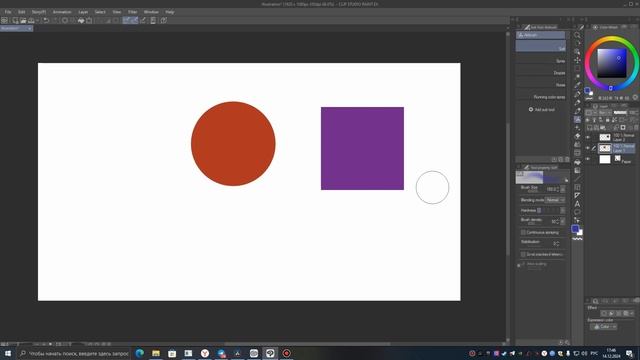
Task: Open the File menu
Action: pyautogui.click(x=8, y=12)
